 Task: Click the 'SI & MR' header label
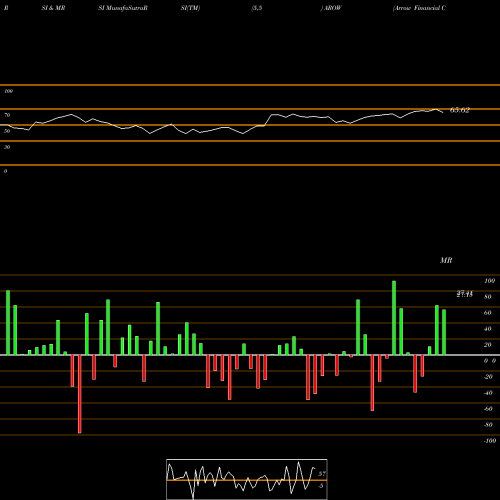pos(53,8)
